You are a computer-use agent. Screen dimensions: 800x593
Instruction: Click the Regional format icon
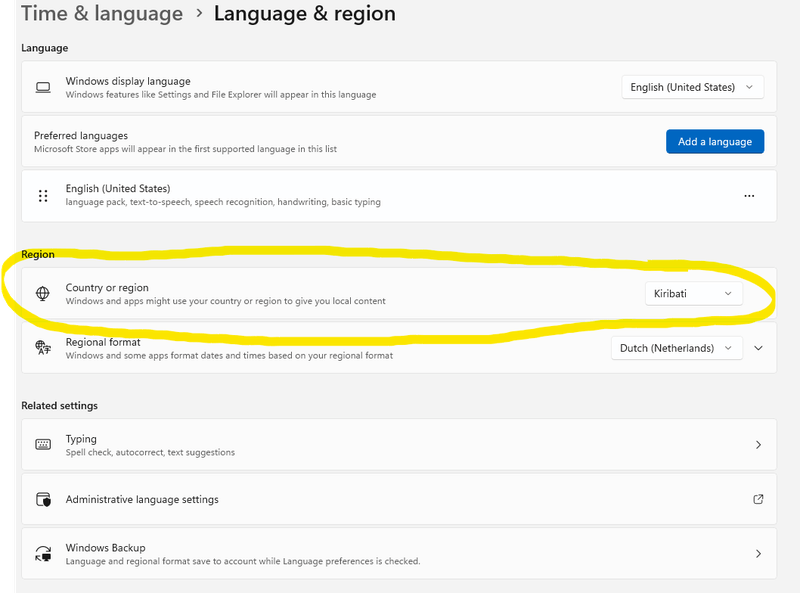coord(43,348)
